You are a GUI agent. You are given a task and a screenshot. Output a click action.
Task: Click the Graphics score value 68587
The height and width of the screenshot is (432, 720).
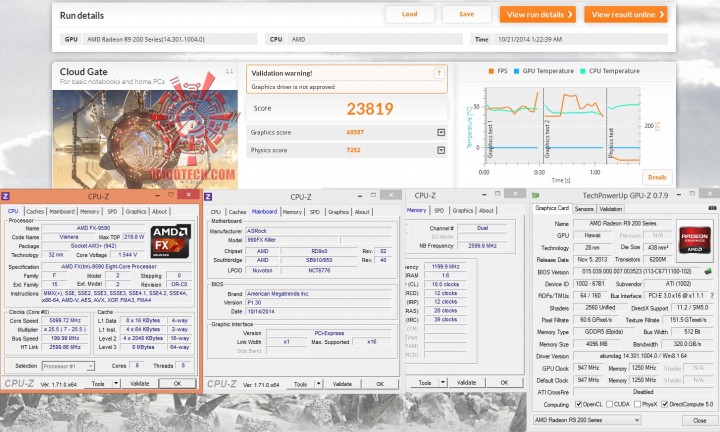coord(355,132)
